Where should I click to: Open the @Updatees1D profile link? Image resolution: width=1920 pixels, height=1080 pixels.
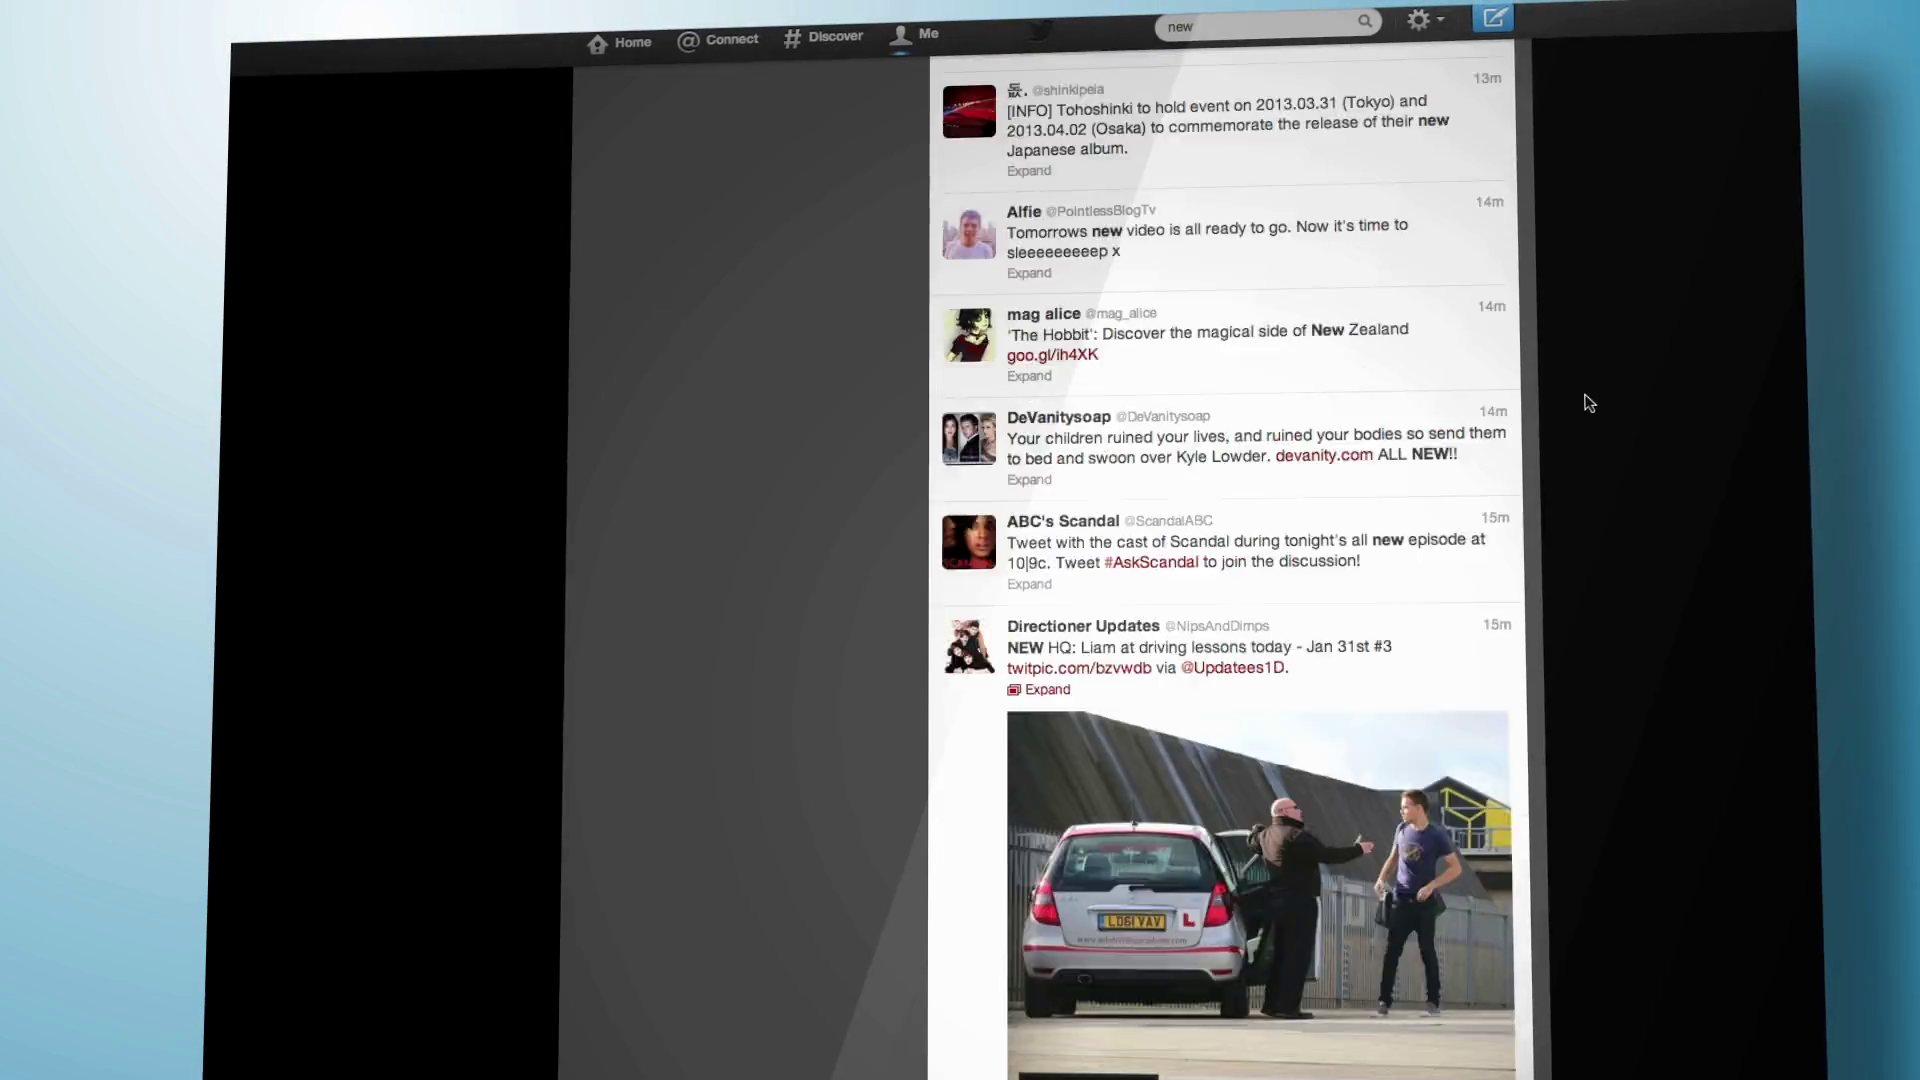pyautogui.click(x=1233, y=667)
